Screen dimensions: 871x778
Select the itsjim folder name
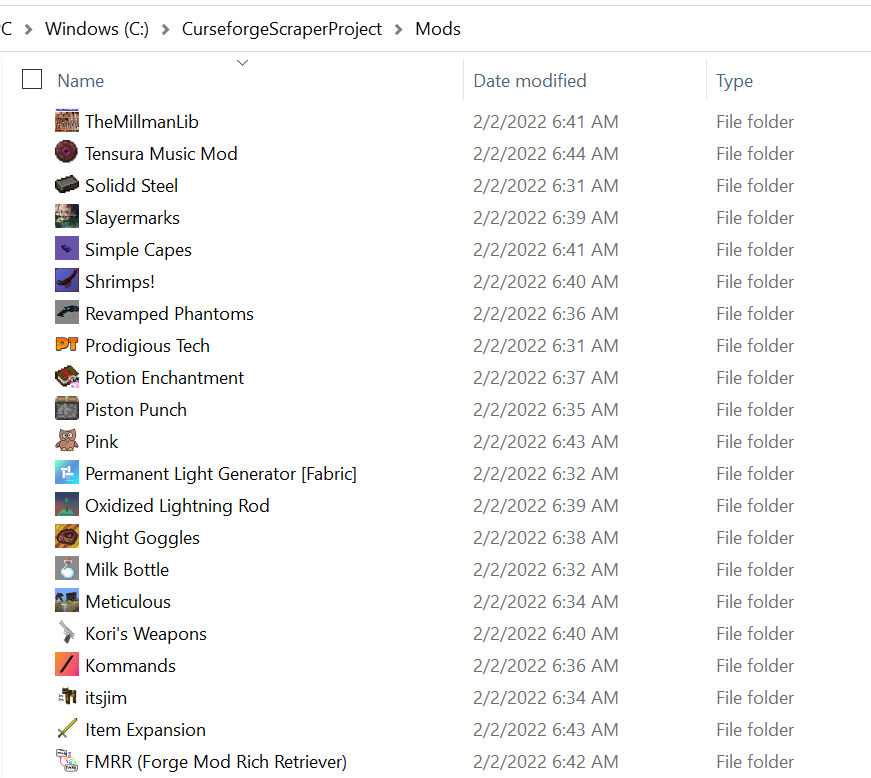coord(106,698)
